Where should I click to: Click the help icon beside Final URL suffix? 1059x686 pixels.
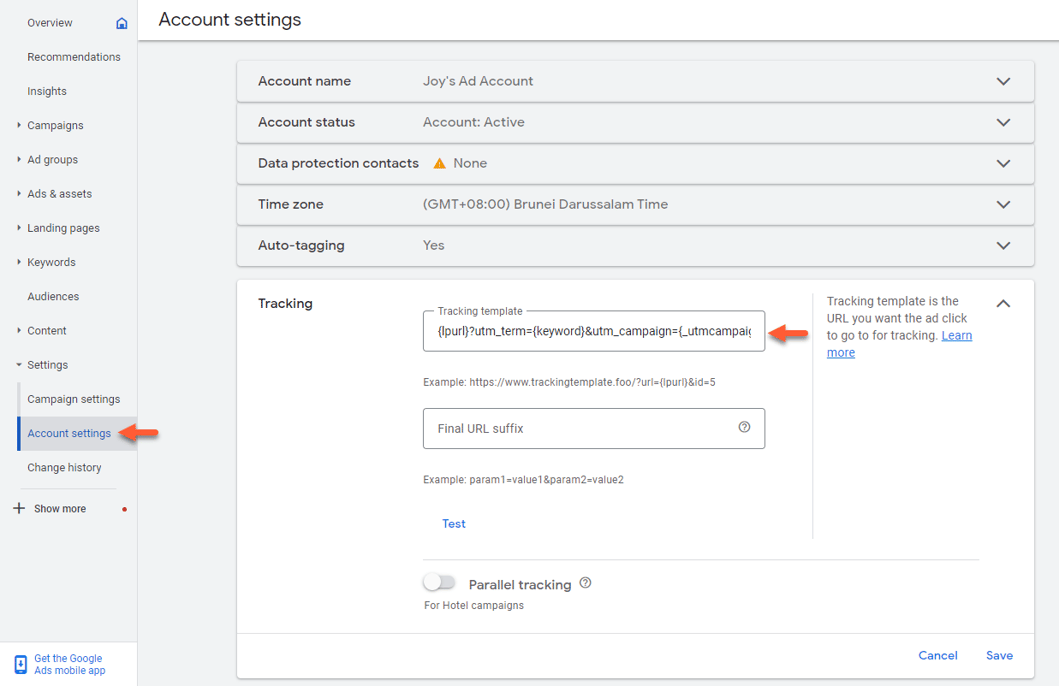[x=744, y=427]
